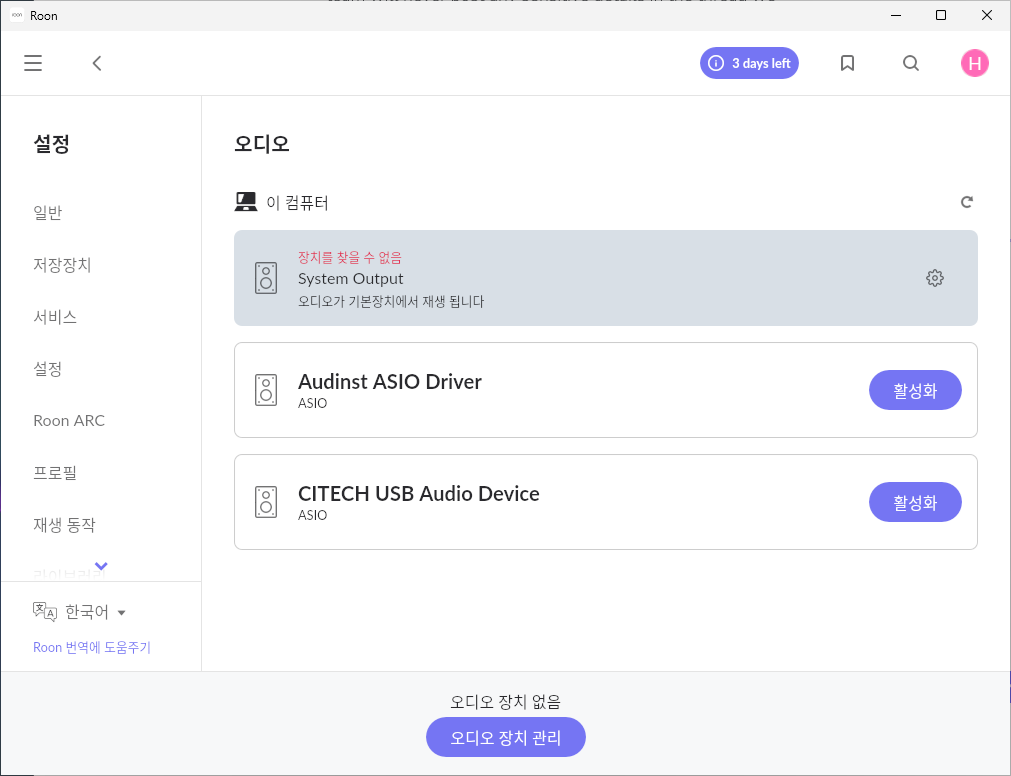The width and height of the screenshot is (1011, 776).
Task: Open the bookmarks icon in header
Action: coord(847,64)
